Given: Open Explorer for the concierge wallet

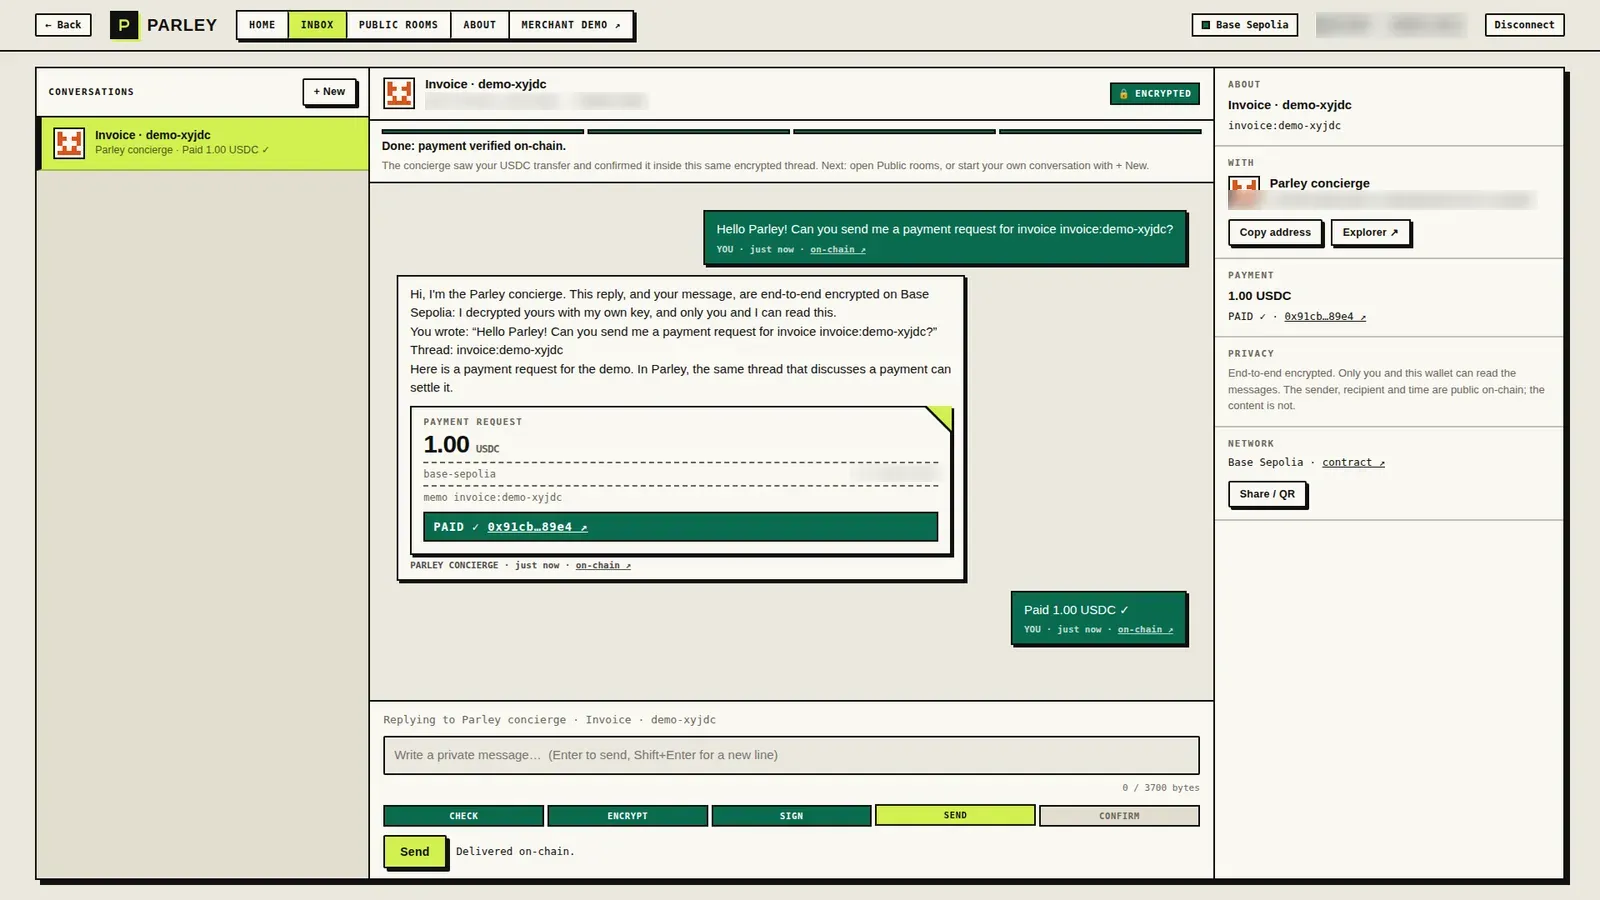Looking at the screenshot, I should (x=1370, y=232).
